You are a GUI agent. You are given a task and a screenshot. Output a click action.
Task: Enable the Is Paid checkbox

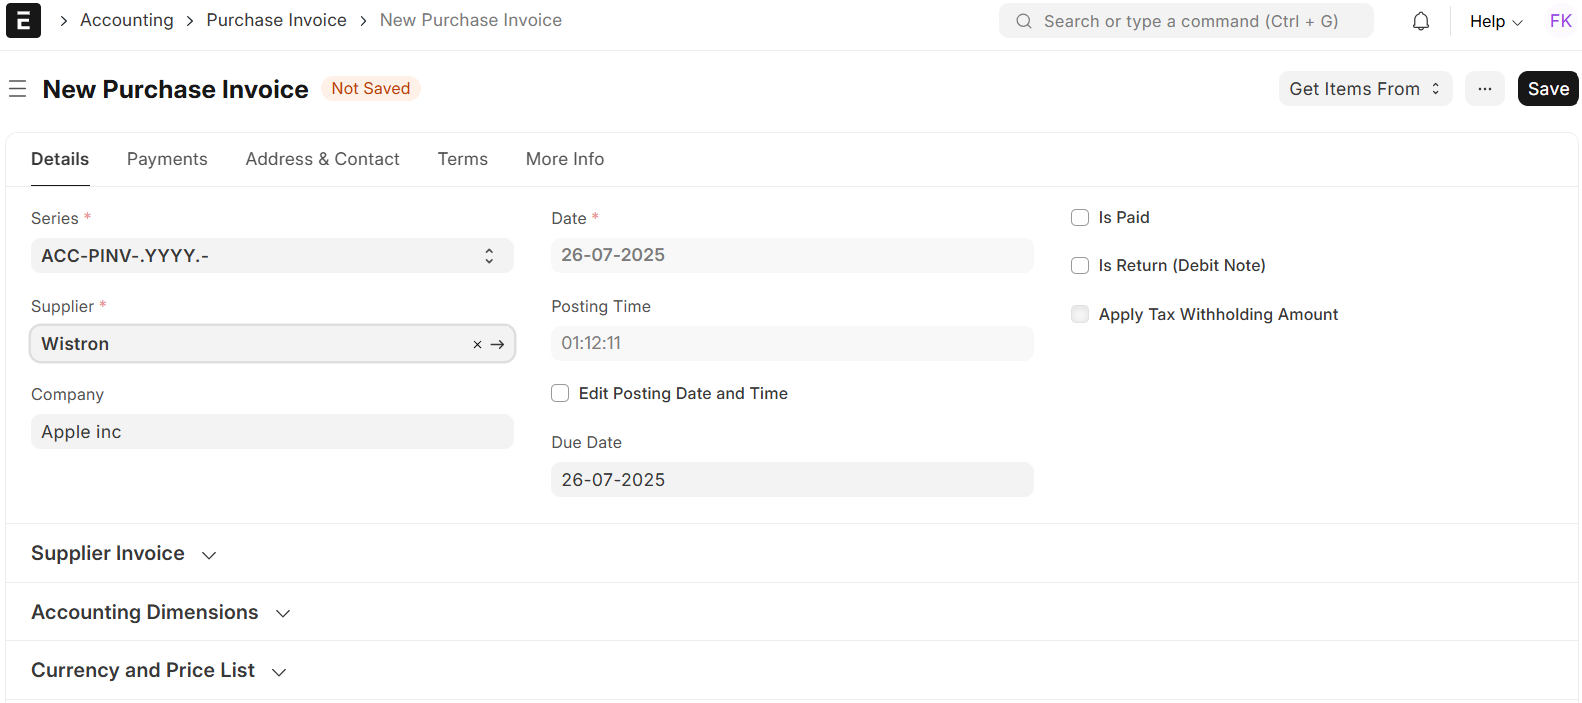coord(1080,218)
